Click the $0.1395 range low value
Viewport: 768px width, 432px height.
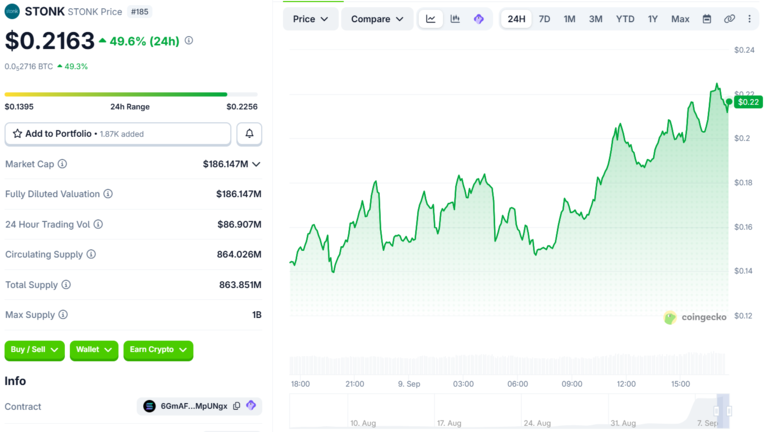click(19, 107)
